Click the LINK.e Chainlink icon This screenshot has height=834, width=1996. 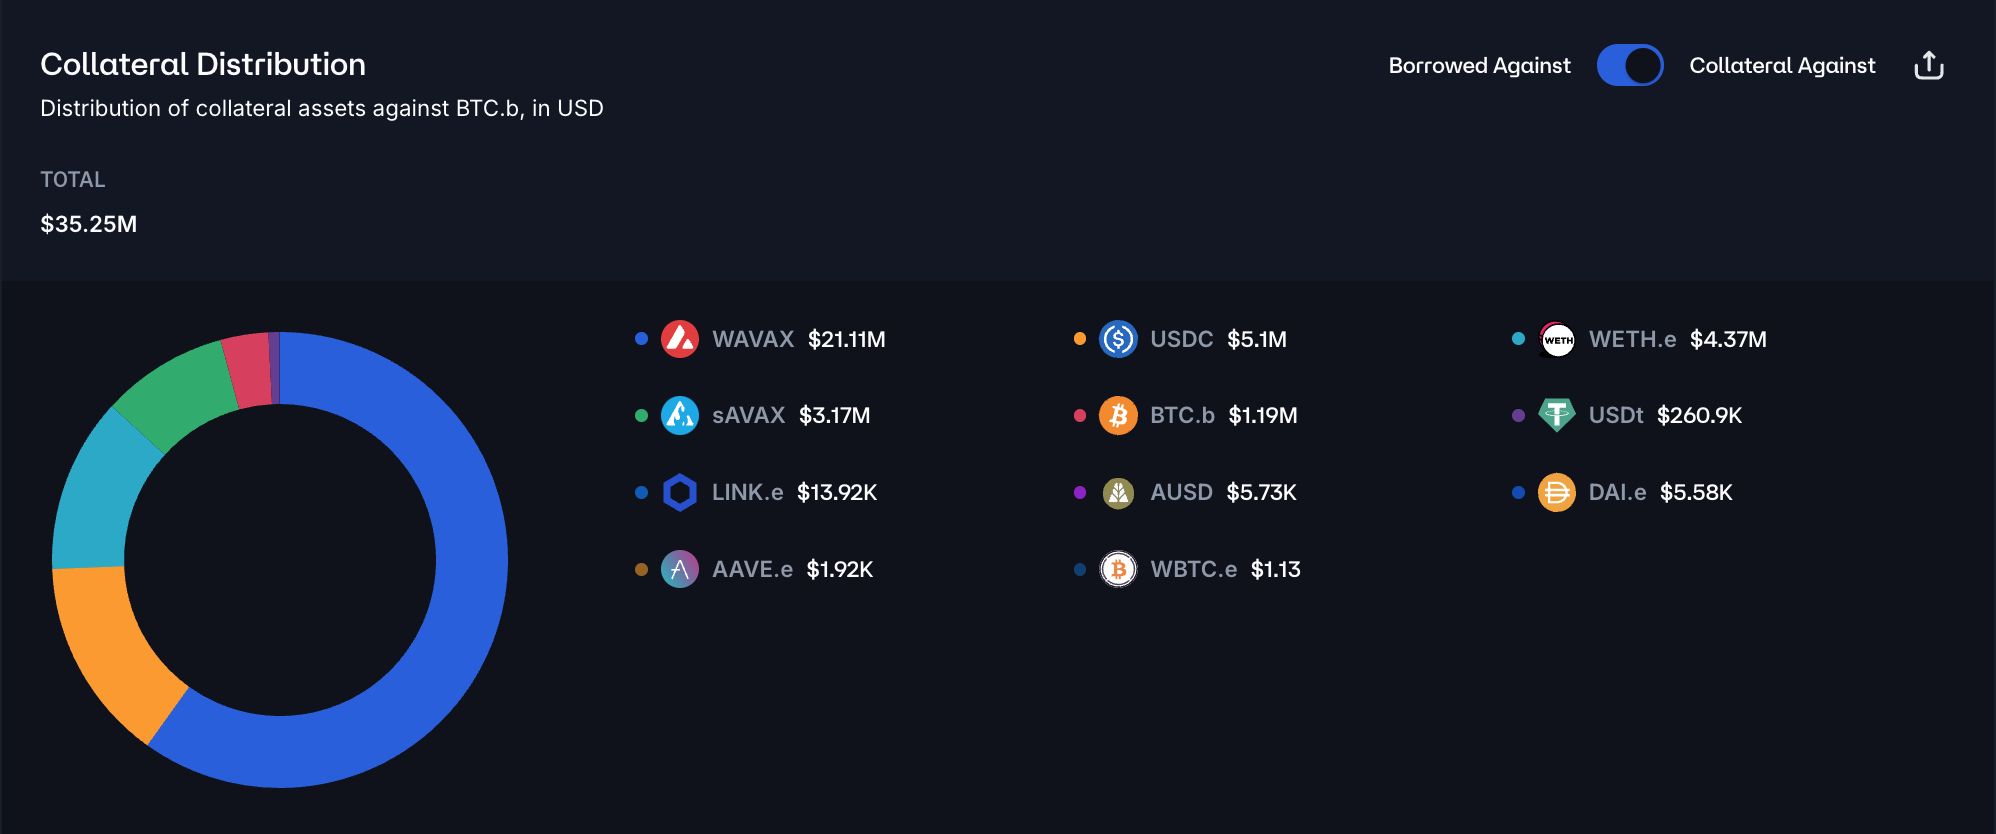coord(680,492)
